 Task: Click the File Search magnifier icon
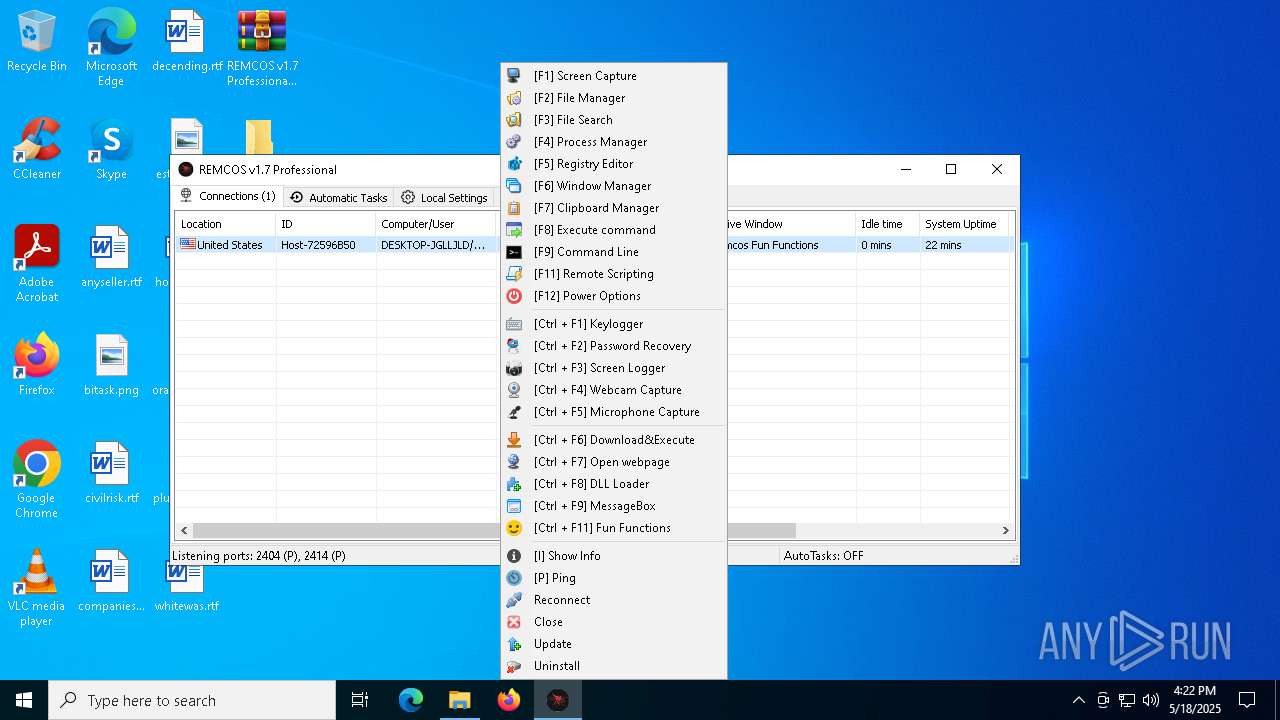pyautogui.click(x=514, y=120)
